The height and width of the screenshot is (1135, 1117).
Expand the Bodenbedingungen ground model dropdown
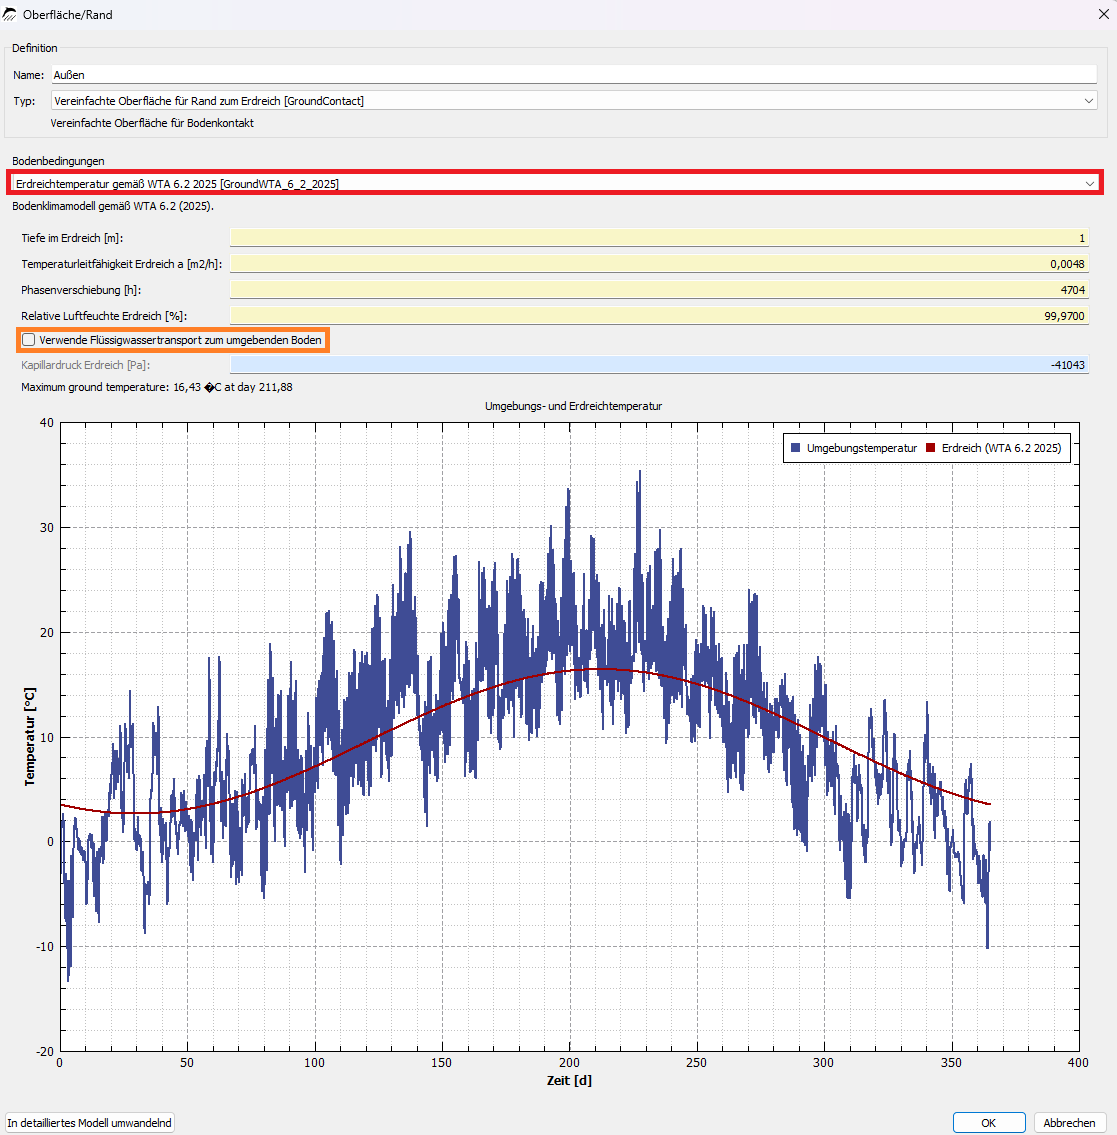coord(555,183)
